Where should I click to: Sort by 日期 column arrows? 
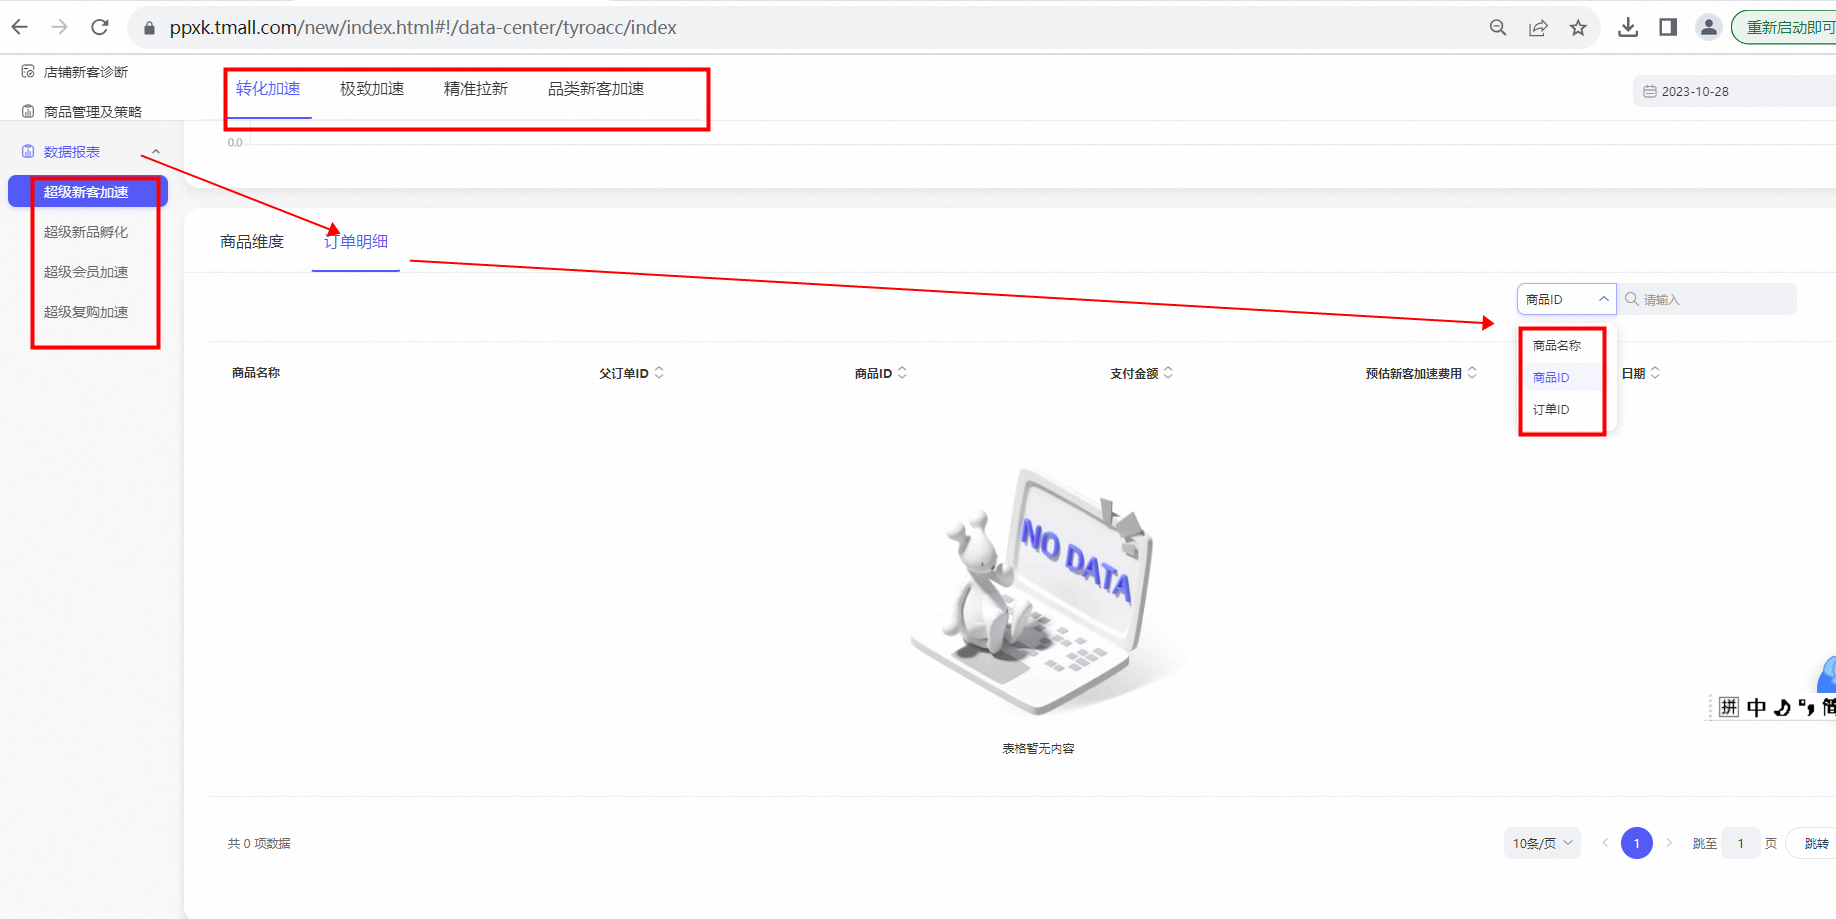(1655, 373)
